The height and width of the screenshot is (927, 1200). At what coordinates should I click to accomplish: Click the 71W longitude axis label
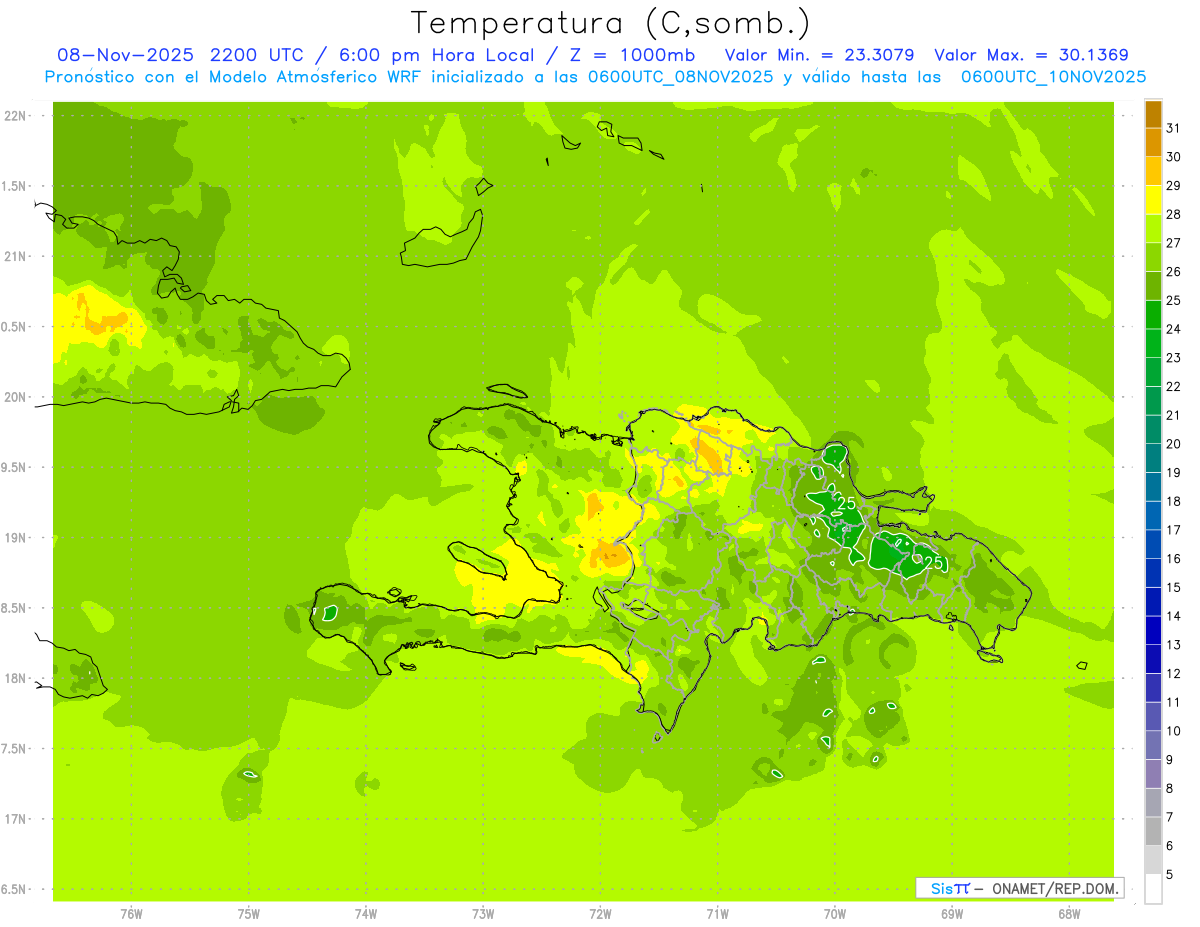[x=717, y=913]
